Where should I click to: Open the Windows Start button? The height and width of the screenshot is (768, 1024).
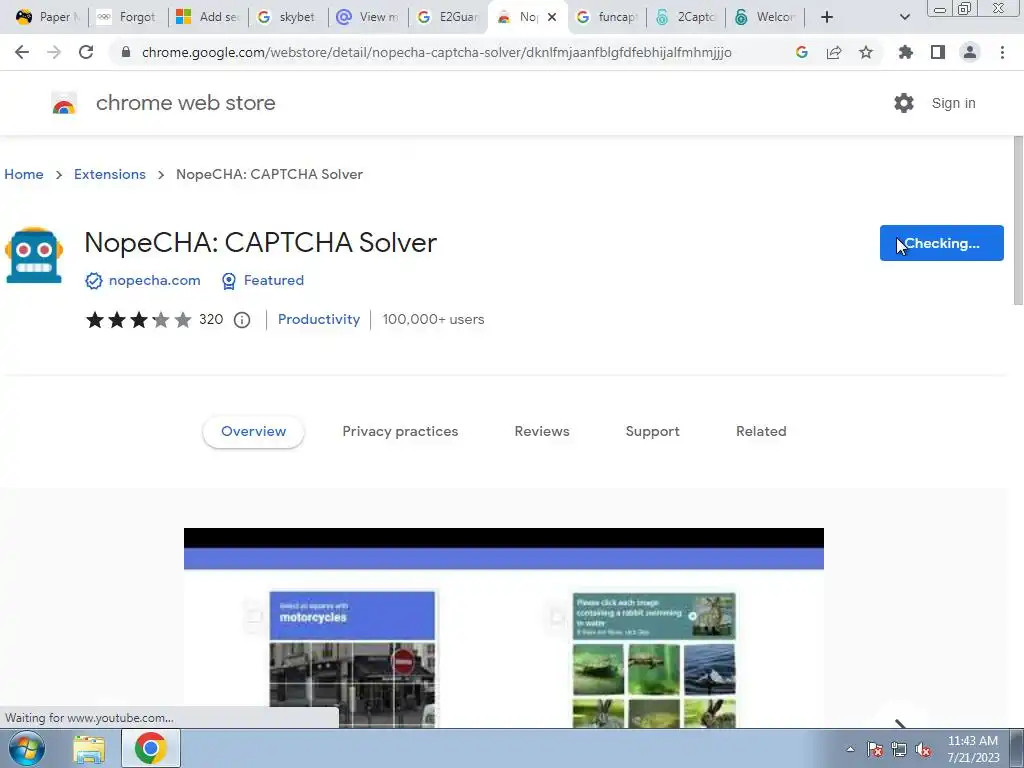click(27, 748)
